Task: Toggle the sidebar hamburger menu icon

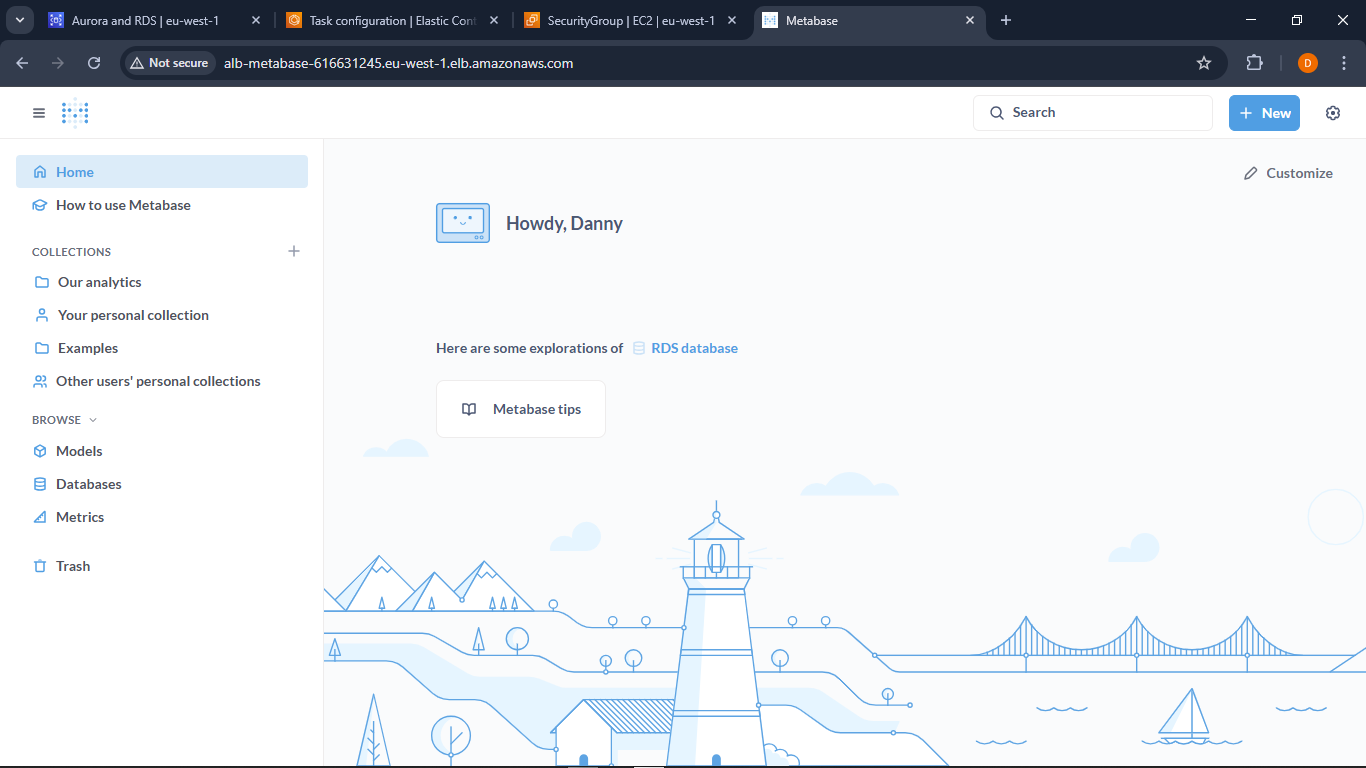Action: [x=39, y=113]
